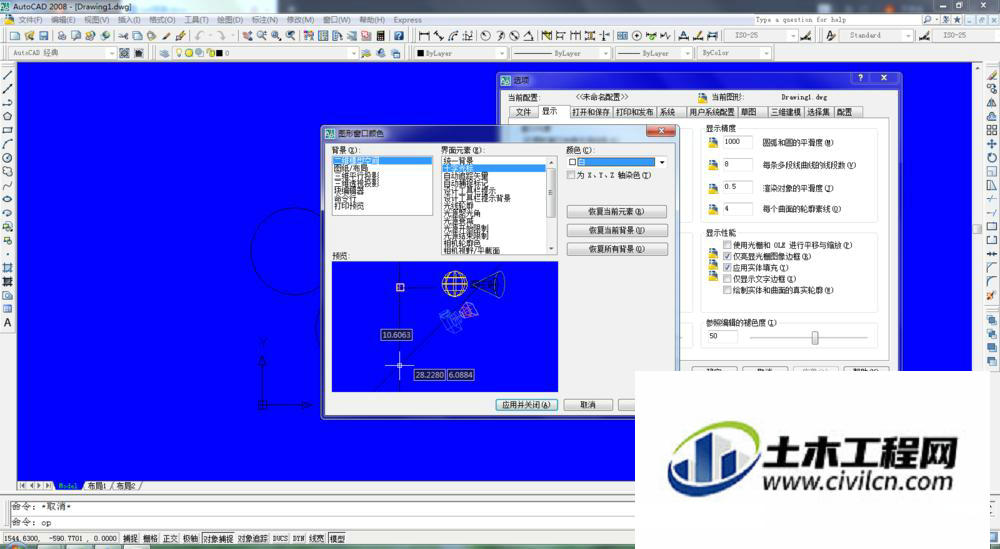Click 恢复当前背景 button
1000x549 pixels.
coord(617,230)
